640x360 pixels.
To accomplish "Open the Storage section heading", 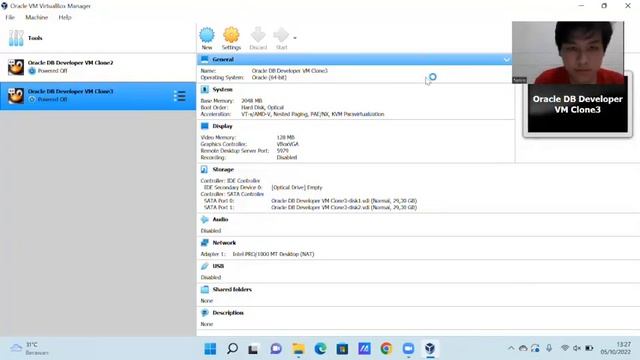I will [x=223, y=169].
